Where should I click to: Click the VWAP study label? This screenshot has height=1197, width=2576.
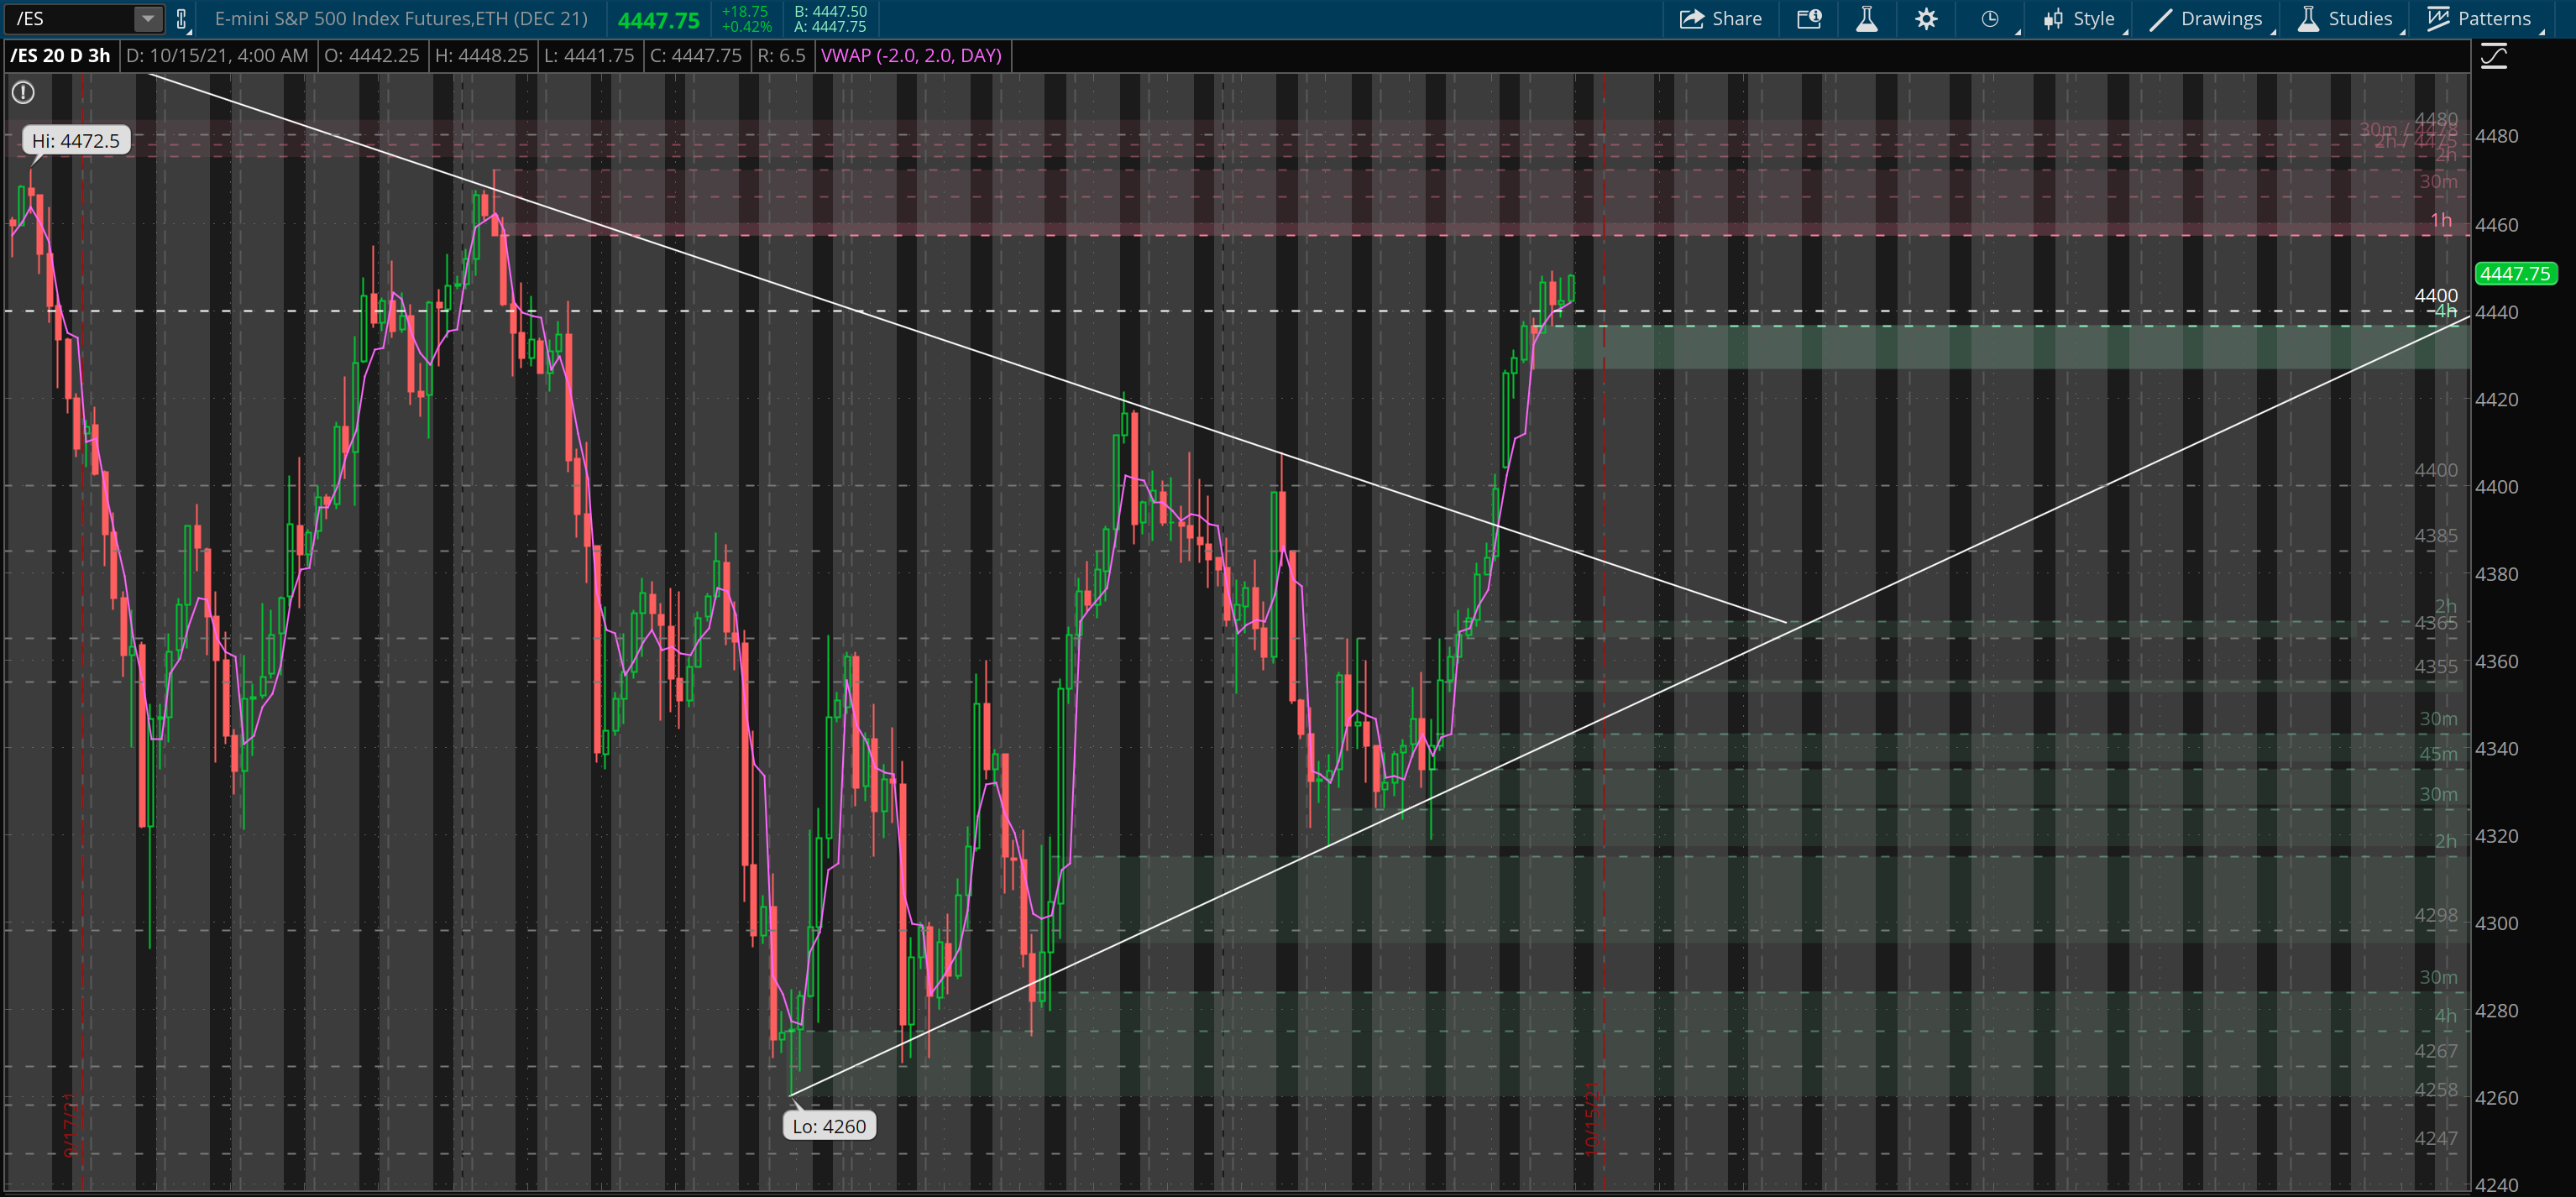(x=910, y=56)
